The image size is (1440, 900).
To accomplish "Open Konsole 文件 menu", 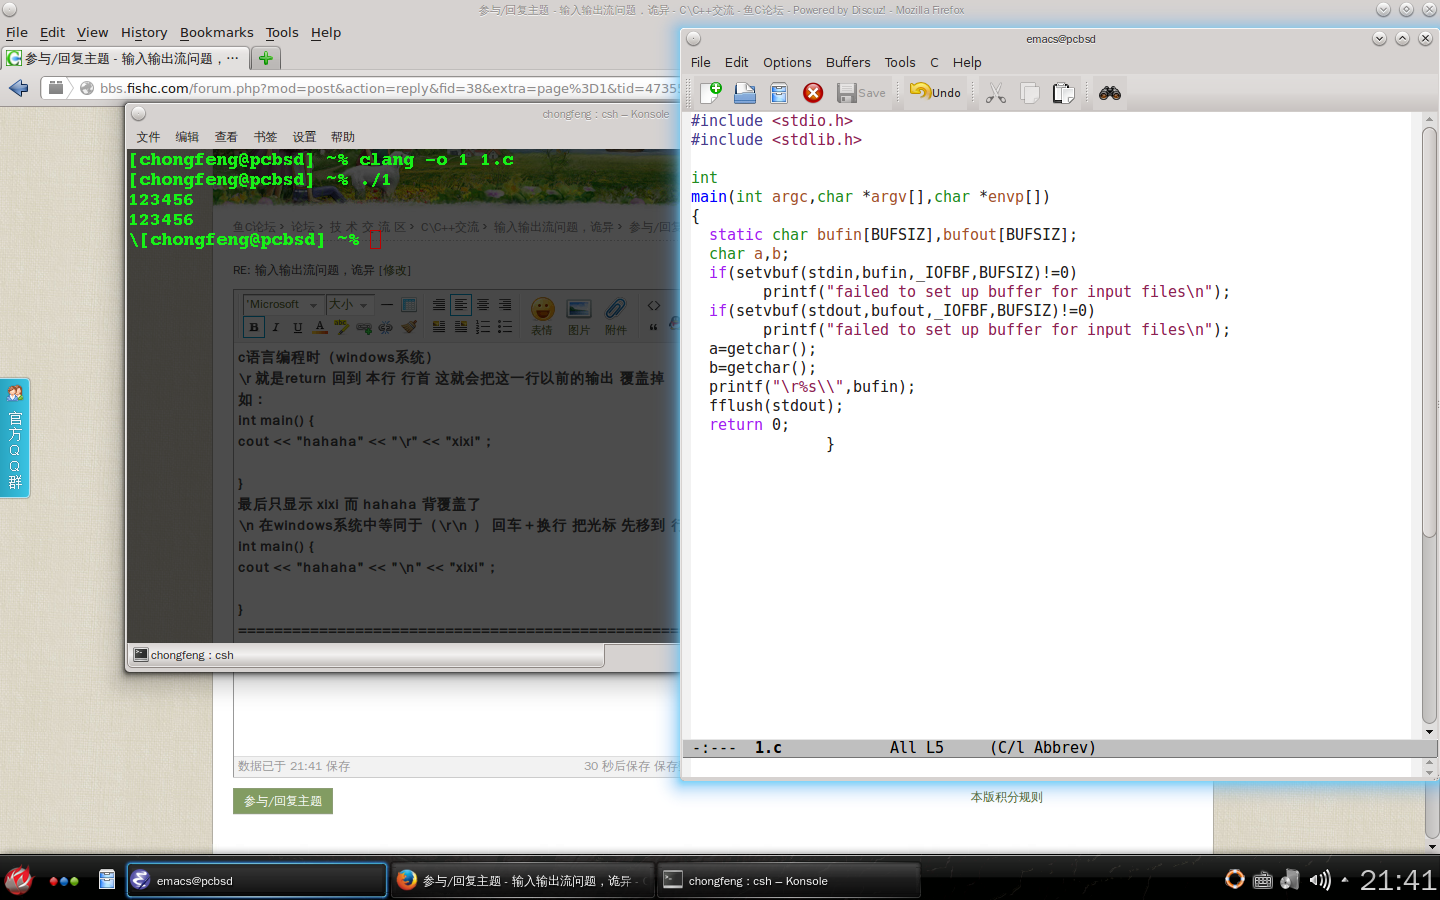I will 148,137.
